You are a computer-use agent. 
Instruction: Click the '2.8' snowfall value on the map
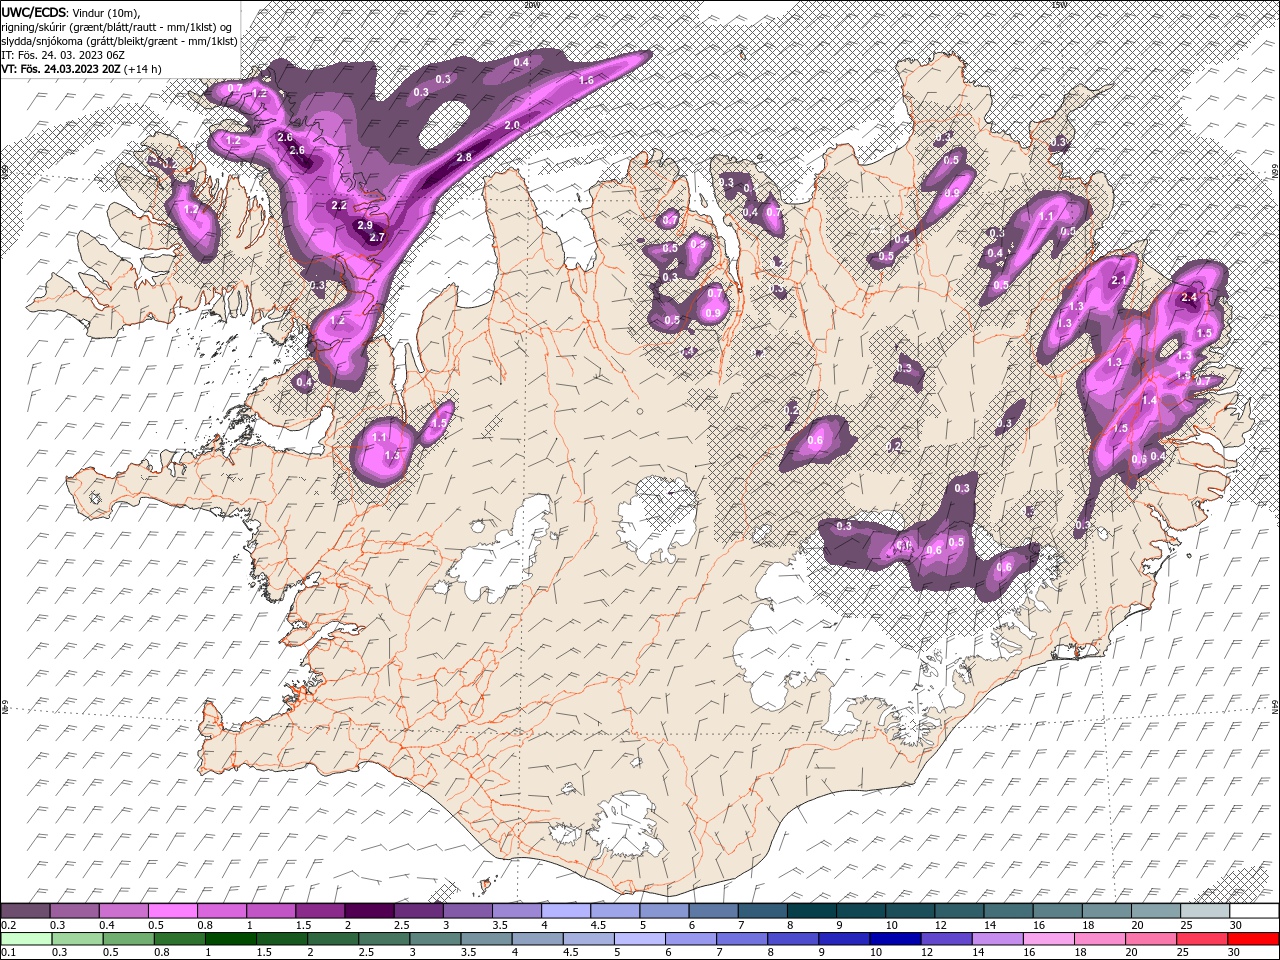pyautogui.click(x=464, y=157)
